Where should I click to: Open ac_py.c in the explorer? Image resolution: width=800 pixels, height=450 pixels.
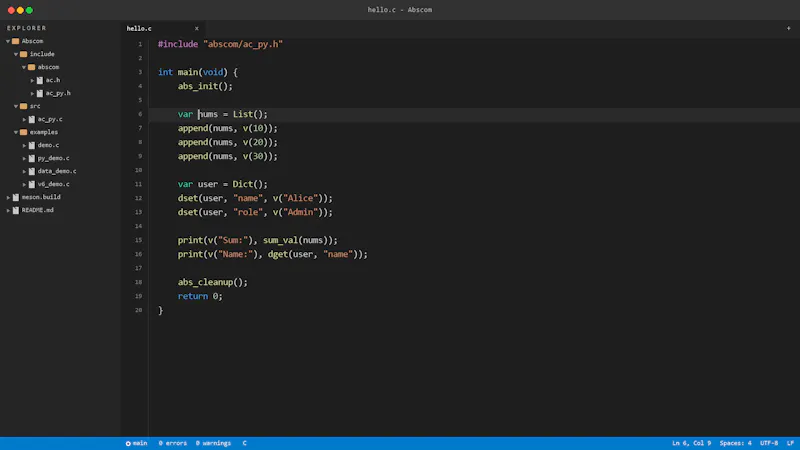pos(50,119)
